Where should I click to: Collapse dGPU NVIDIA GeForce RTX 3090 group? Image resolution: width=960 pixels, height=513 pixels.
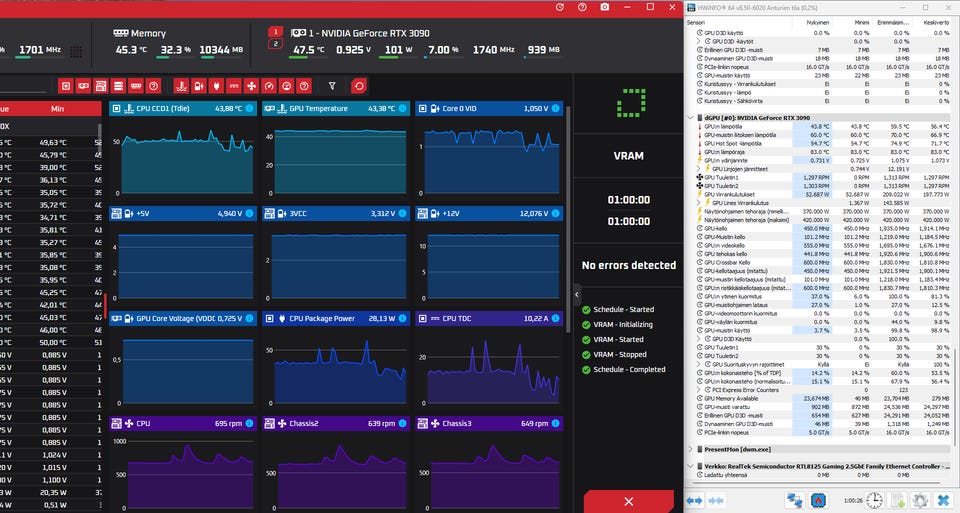tap(691, 118)
